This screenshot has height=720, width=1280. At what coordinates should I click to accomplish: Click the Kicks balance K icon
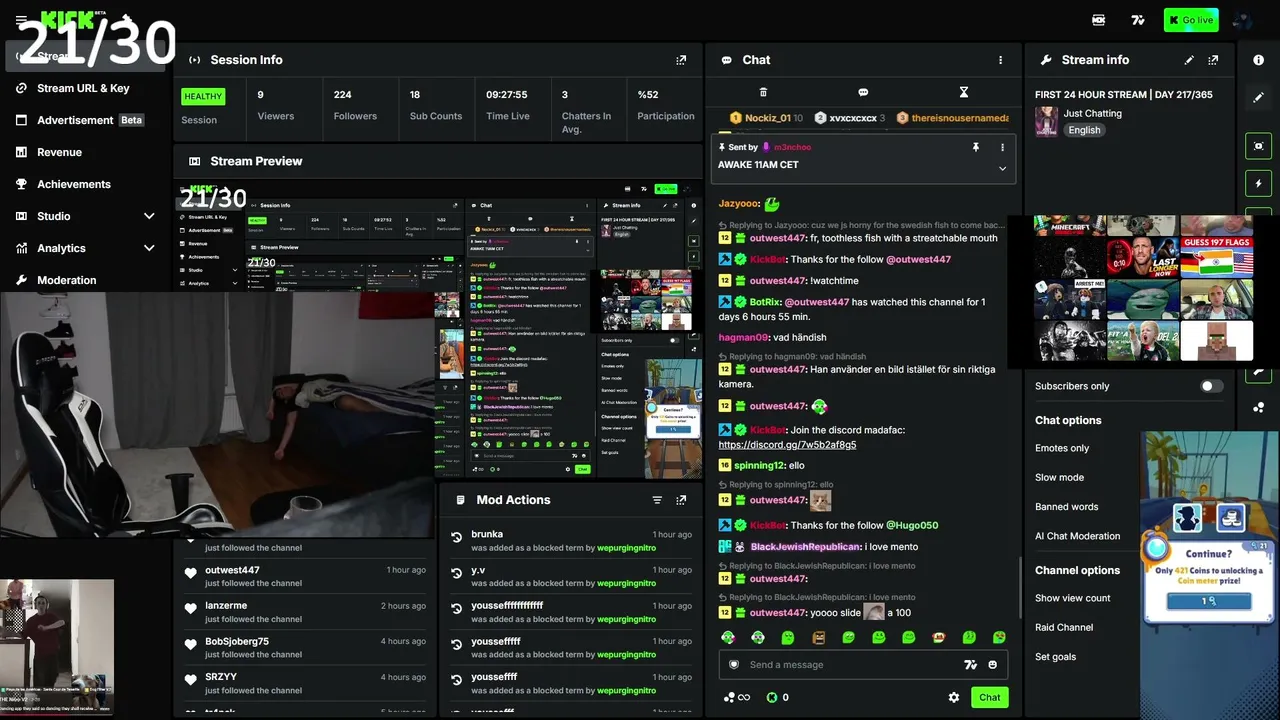coord(772,697)
